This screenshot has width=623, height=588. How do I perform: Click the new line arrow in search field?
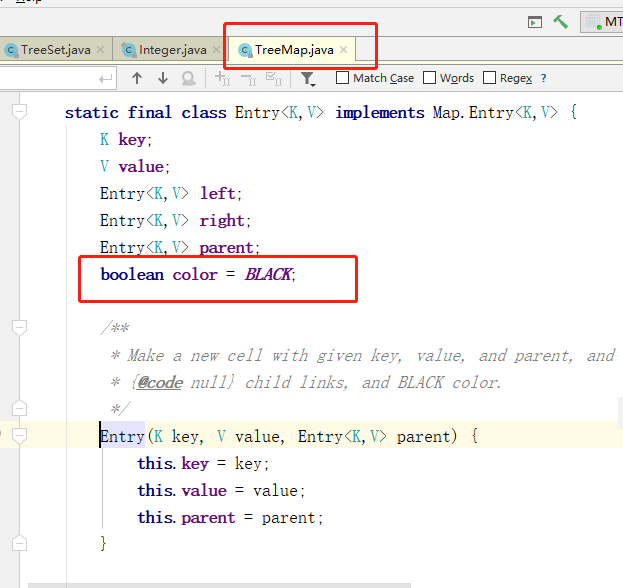click(106, 79)
